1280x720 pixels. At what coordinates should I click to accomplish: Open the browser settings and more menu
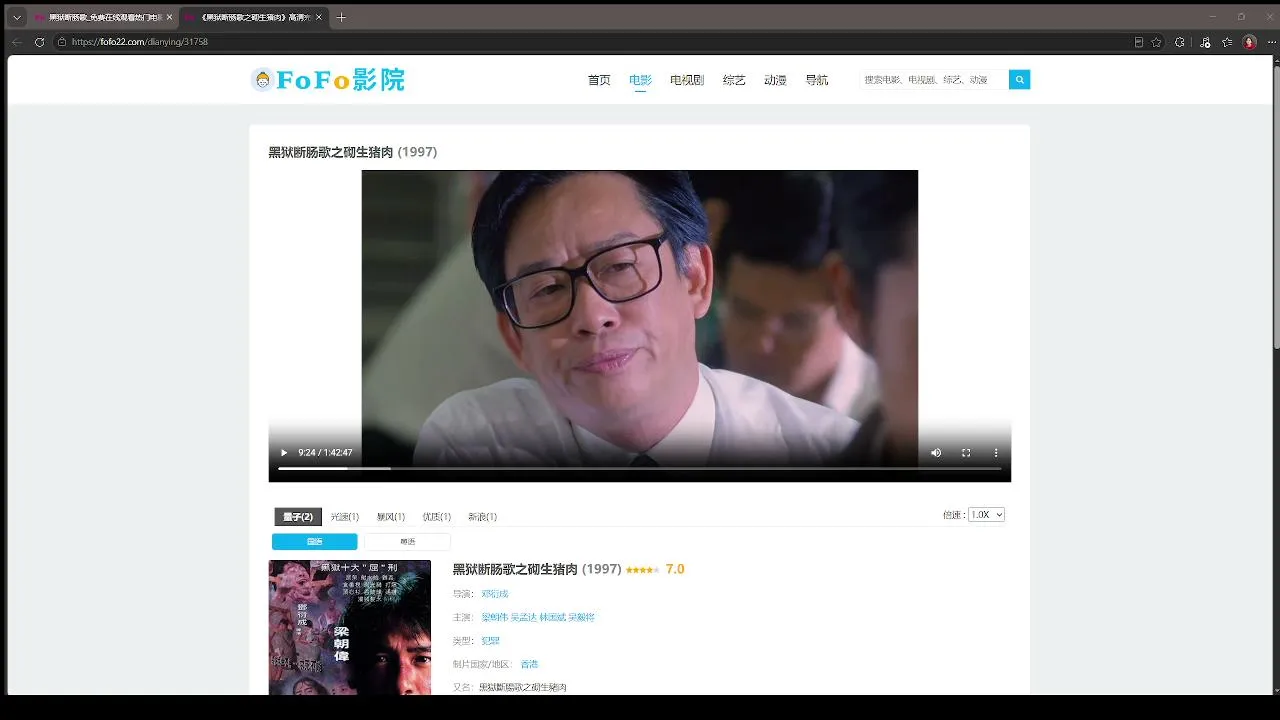1271,42
